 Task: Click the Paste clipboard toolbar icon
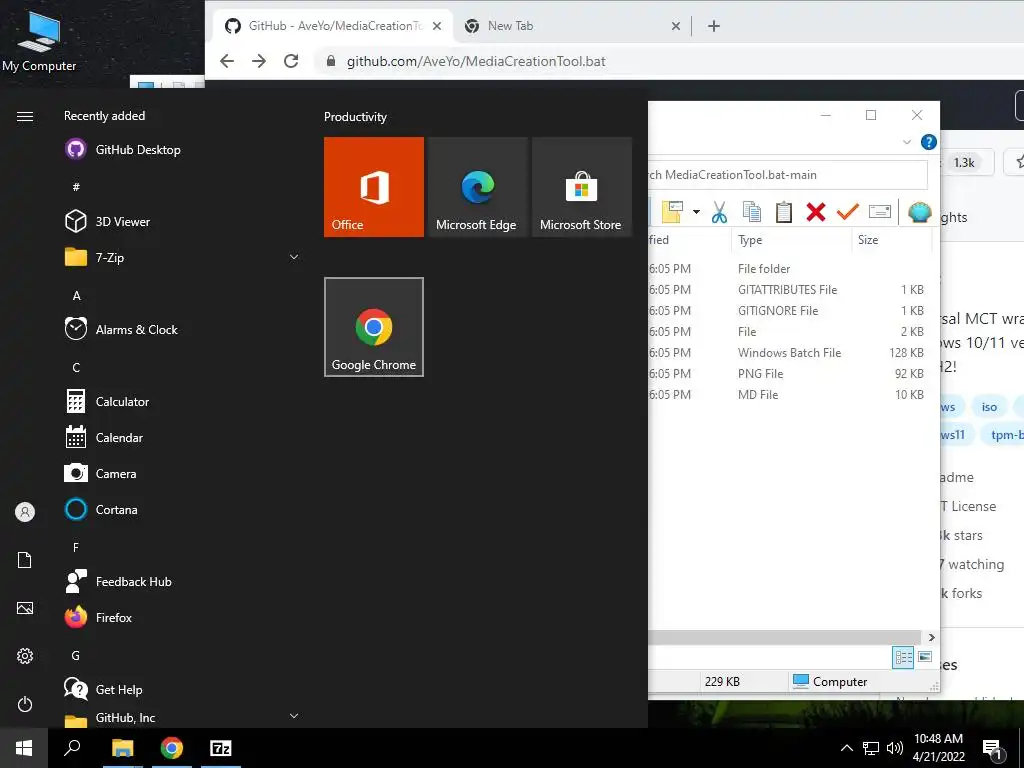784,212
